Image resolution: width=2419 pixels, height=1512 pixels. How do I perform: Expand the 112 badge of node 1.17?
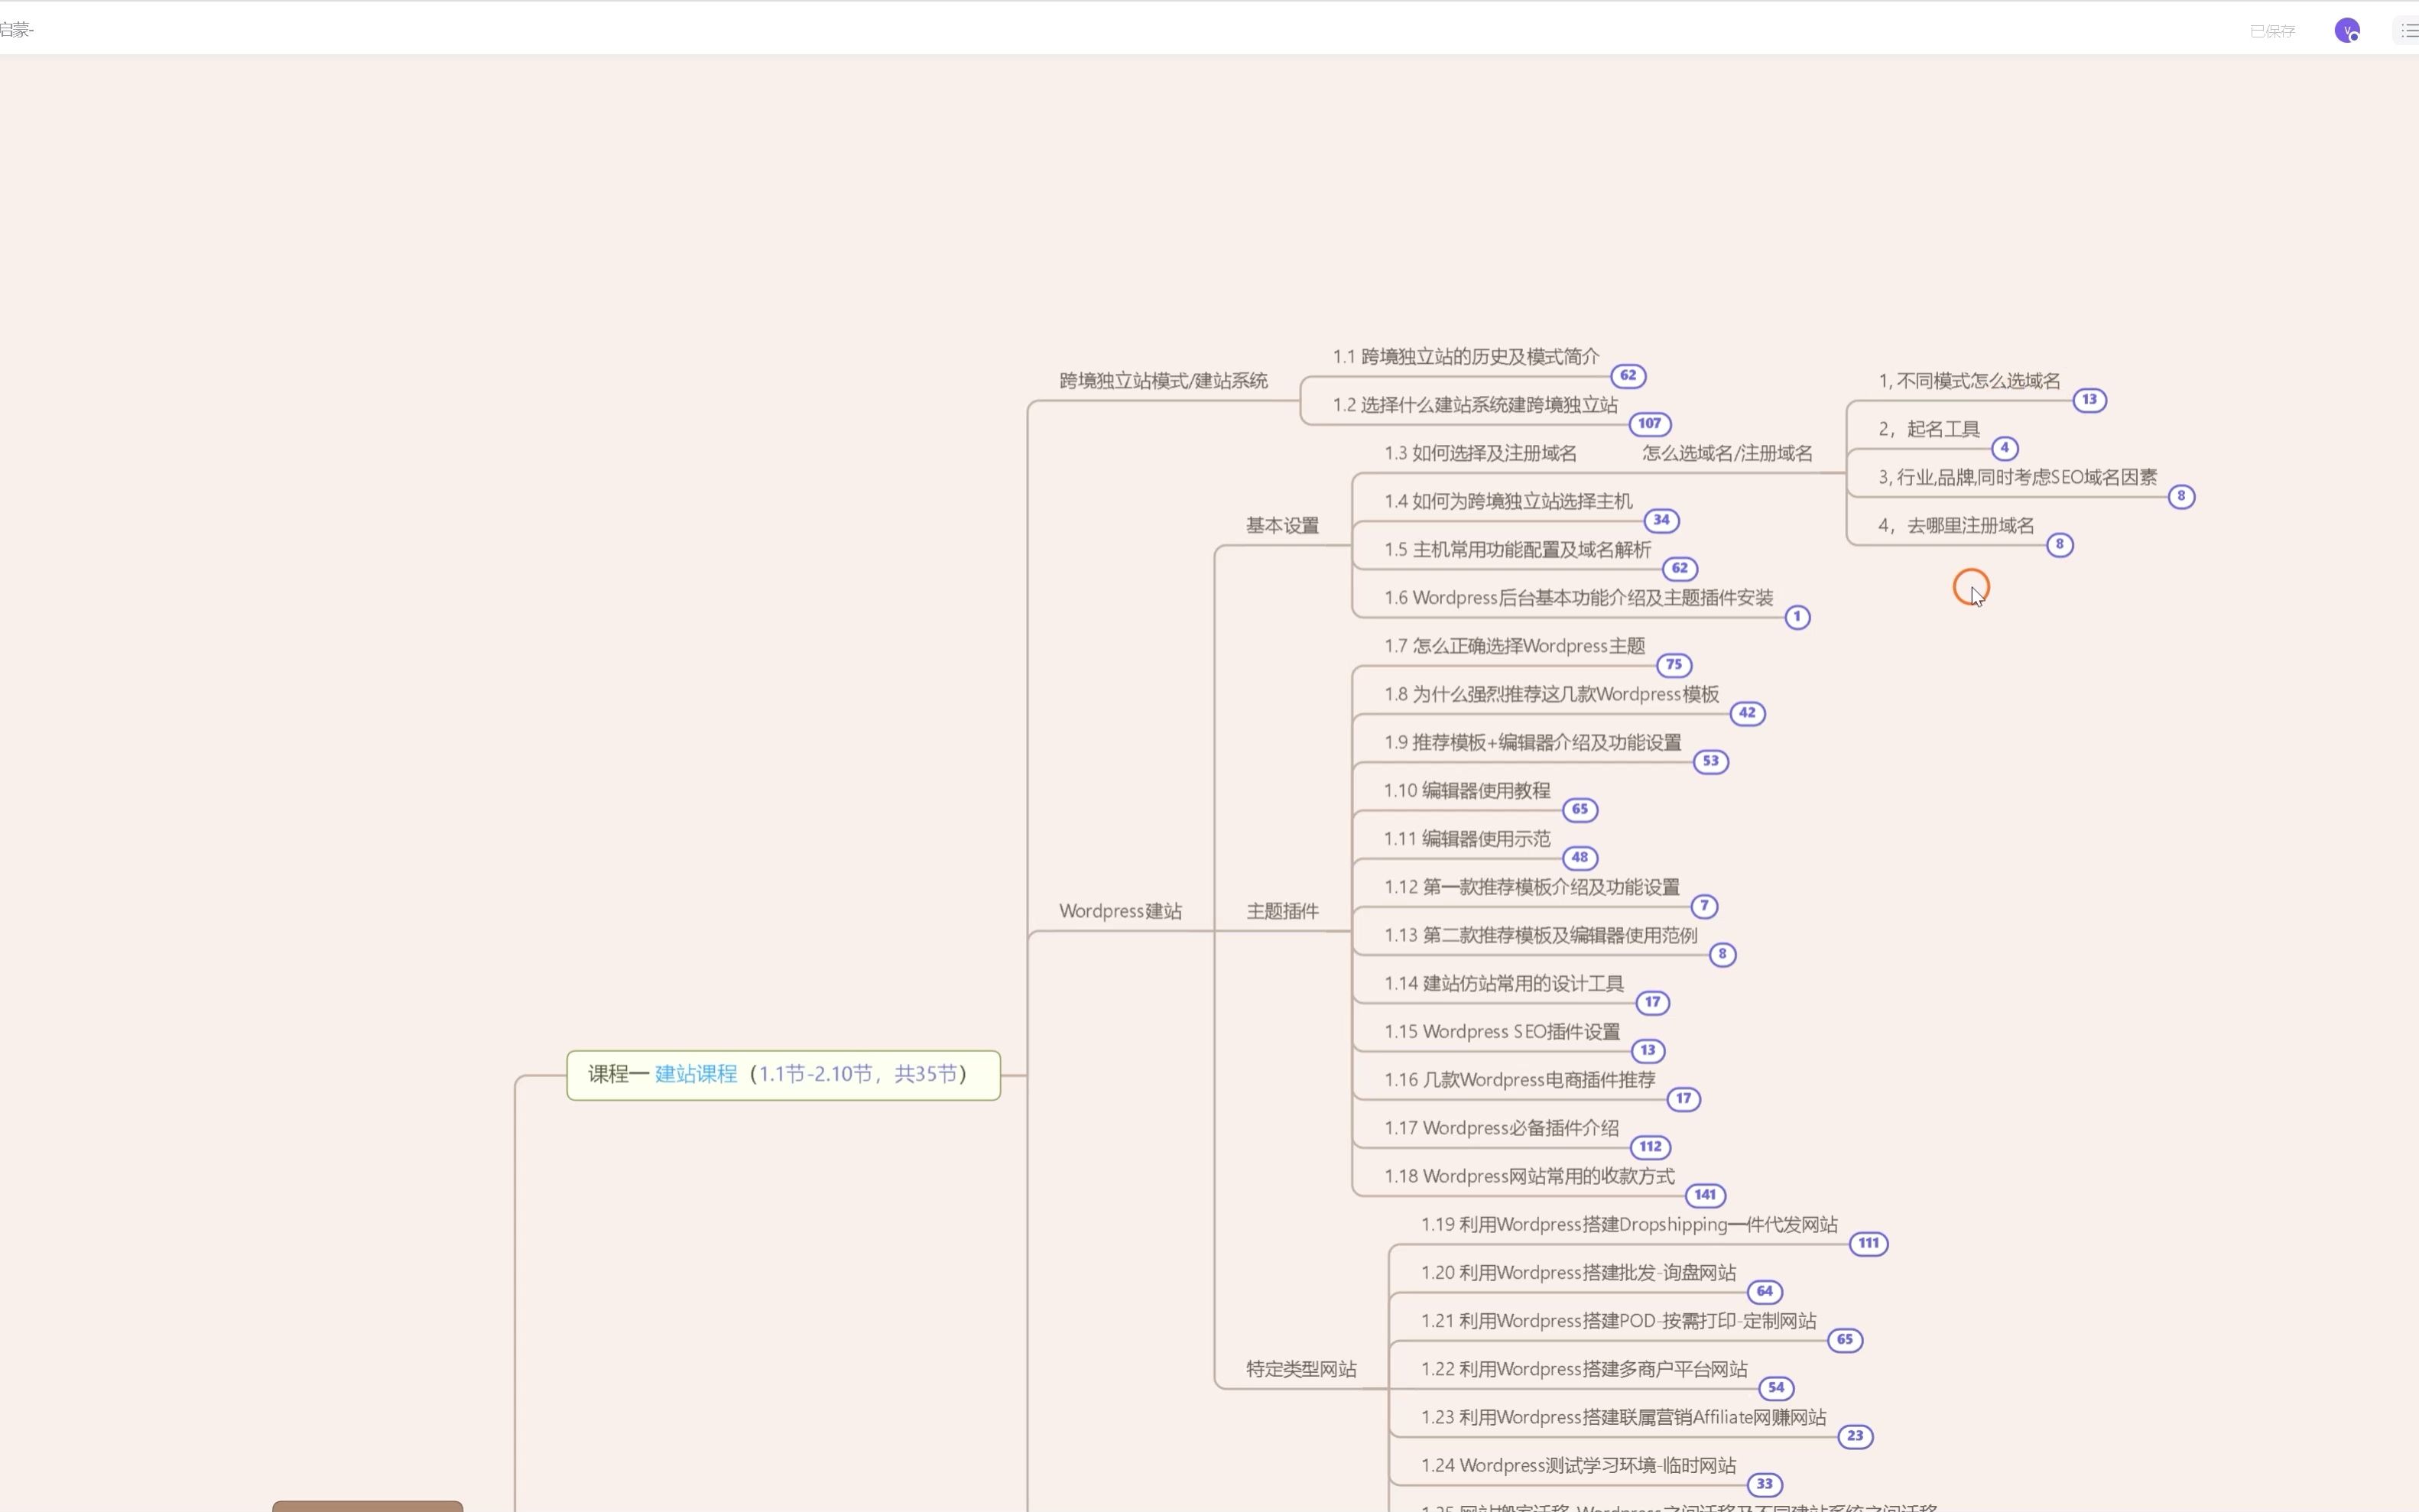coord(1650,1147)
